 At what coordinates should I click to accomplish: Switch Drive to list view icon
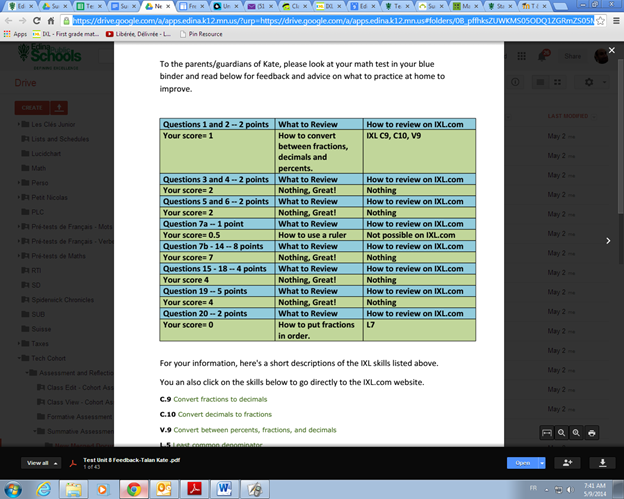pyautogui.click(x=540, y=82)
